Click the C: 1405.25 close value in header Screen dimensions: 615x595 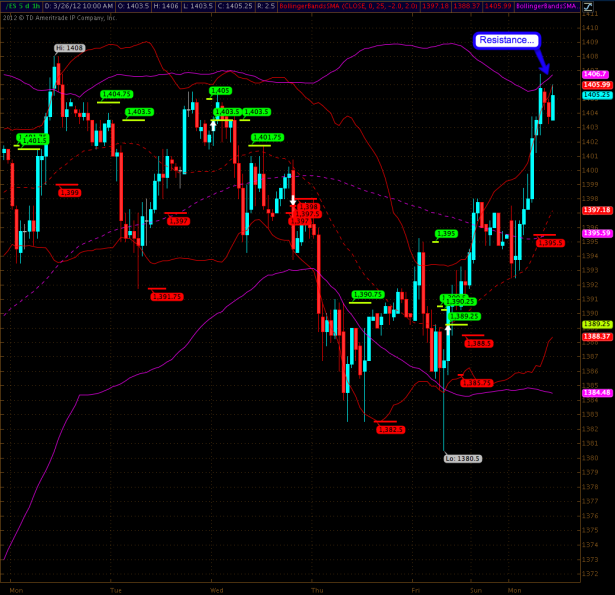point(235,6)
